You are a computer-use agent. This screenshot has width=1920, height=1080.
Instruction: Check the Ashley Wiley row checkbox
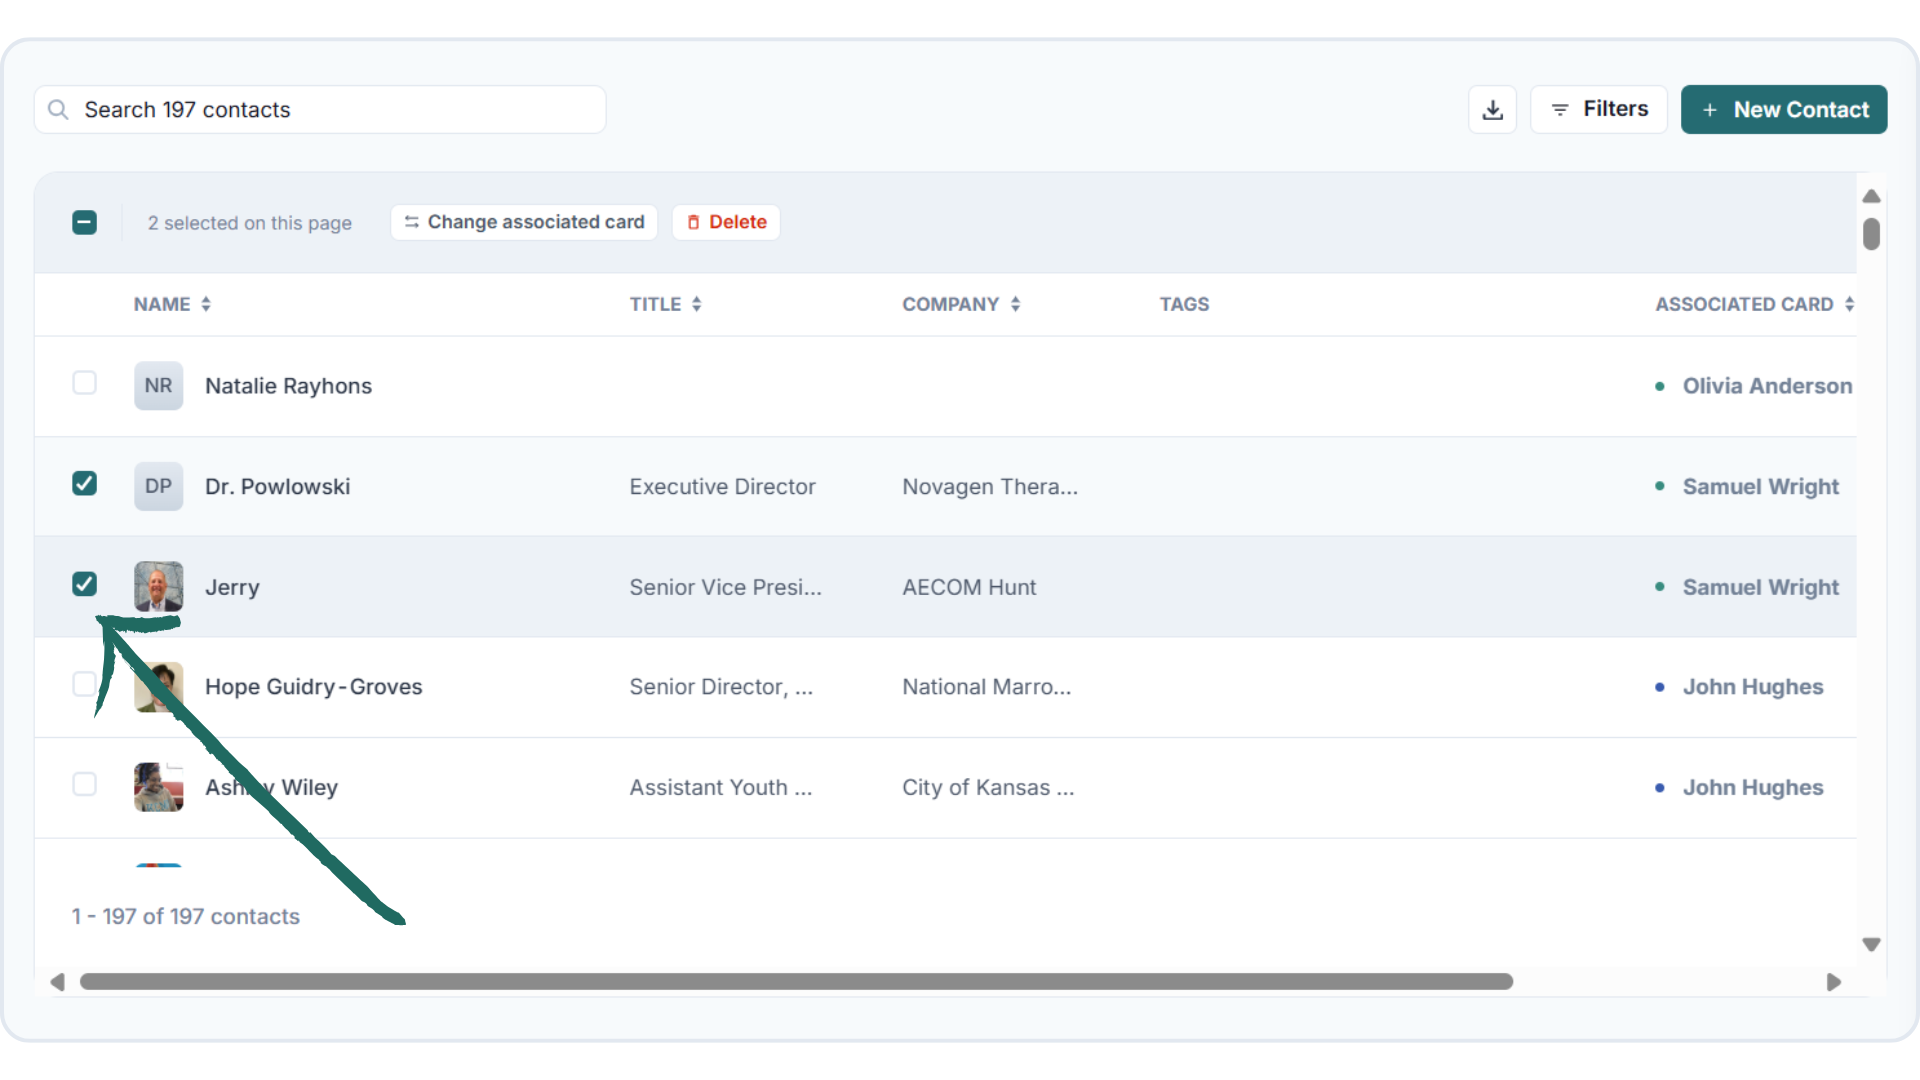point(85,784)
